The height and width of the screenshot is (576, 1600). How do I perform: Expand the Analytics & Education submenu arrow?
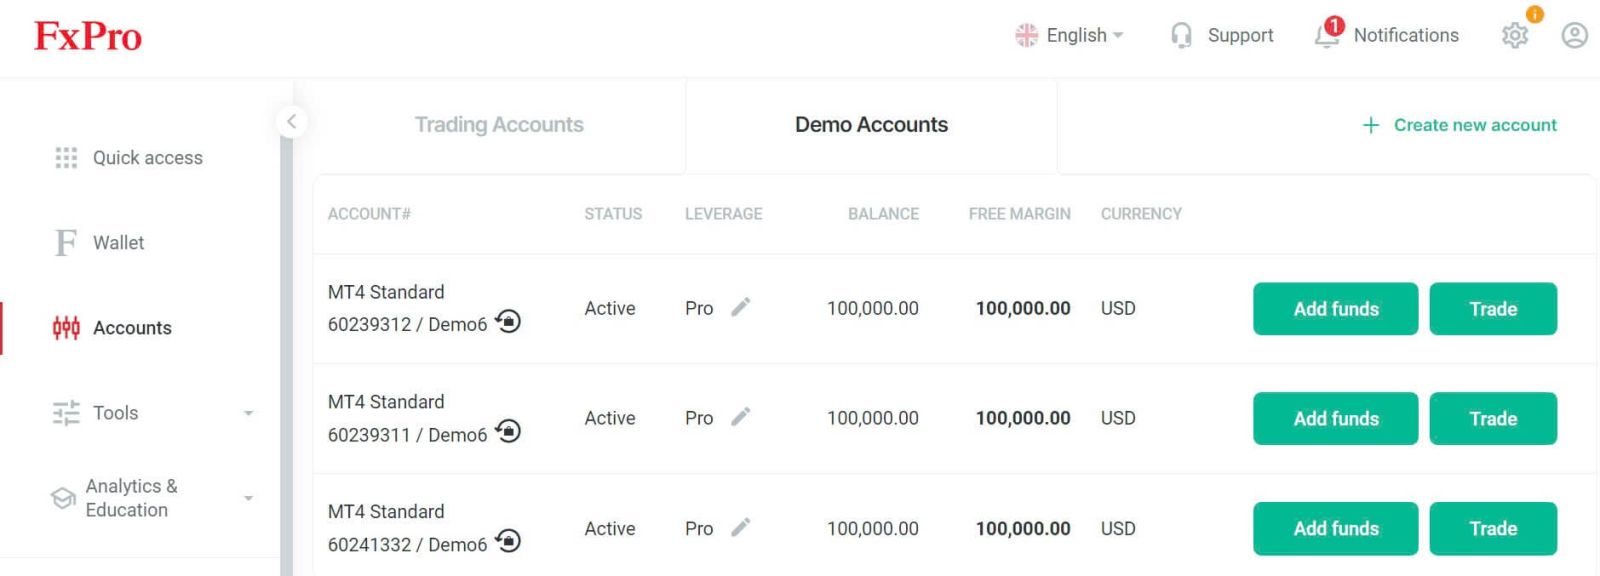click(x=248, y=498)
